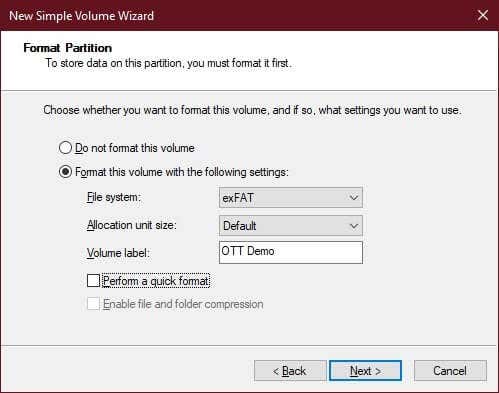
Task: Click the chevron arrow on the exFAT combo box
Action: coord(354,198)
